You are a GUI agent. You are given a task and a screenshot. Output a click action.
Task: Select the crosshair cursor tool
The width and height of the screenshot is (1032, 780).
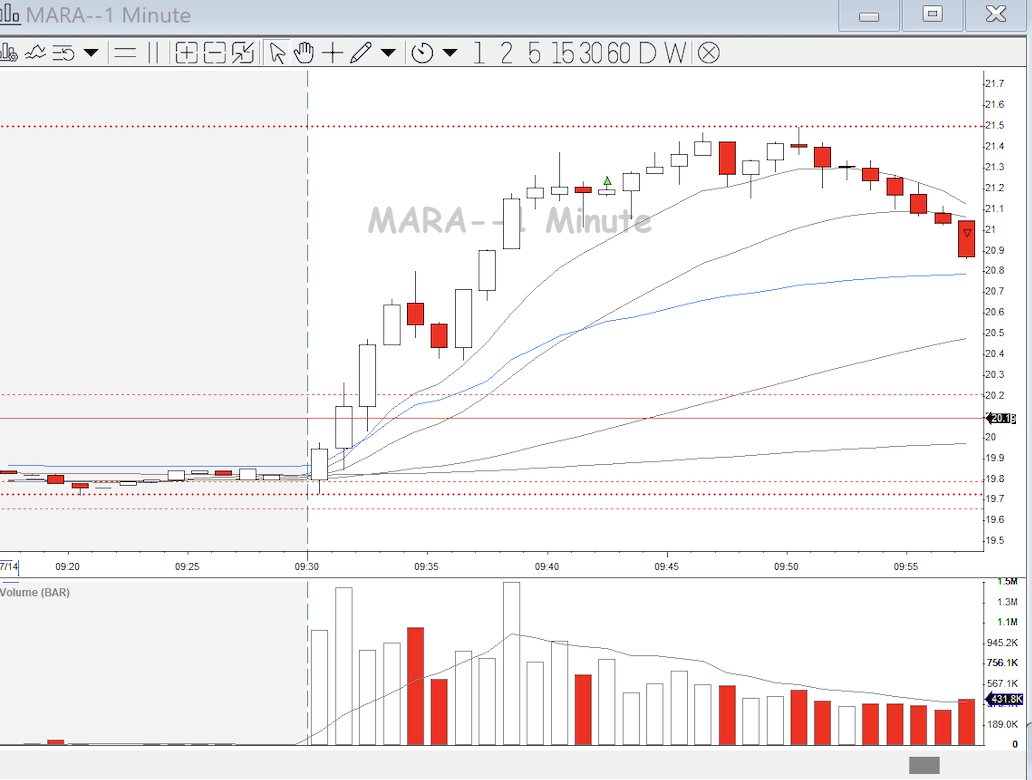coord(332,53)
